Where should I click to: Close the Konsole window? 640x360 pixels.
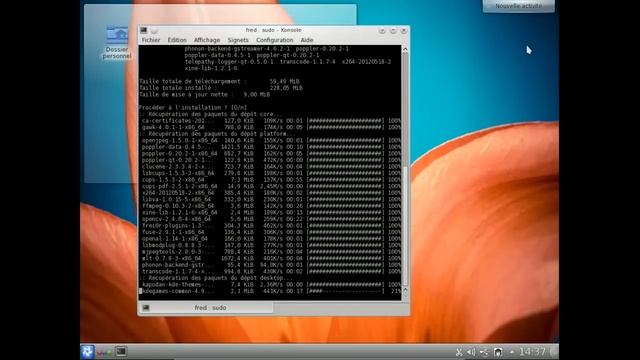pos(404,31)
